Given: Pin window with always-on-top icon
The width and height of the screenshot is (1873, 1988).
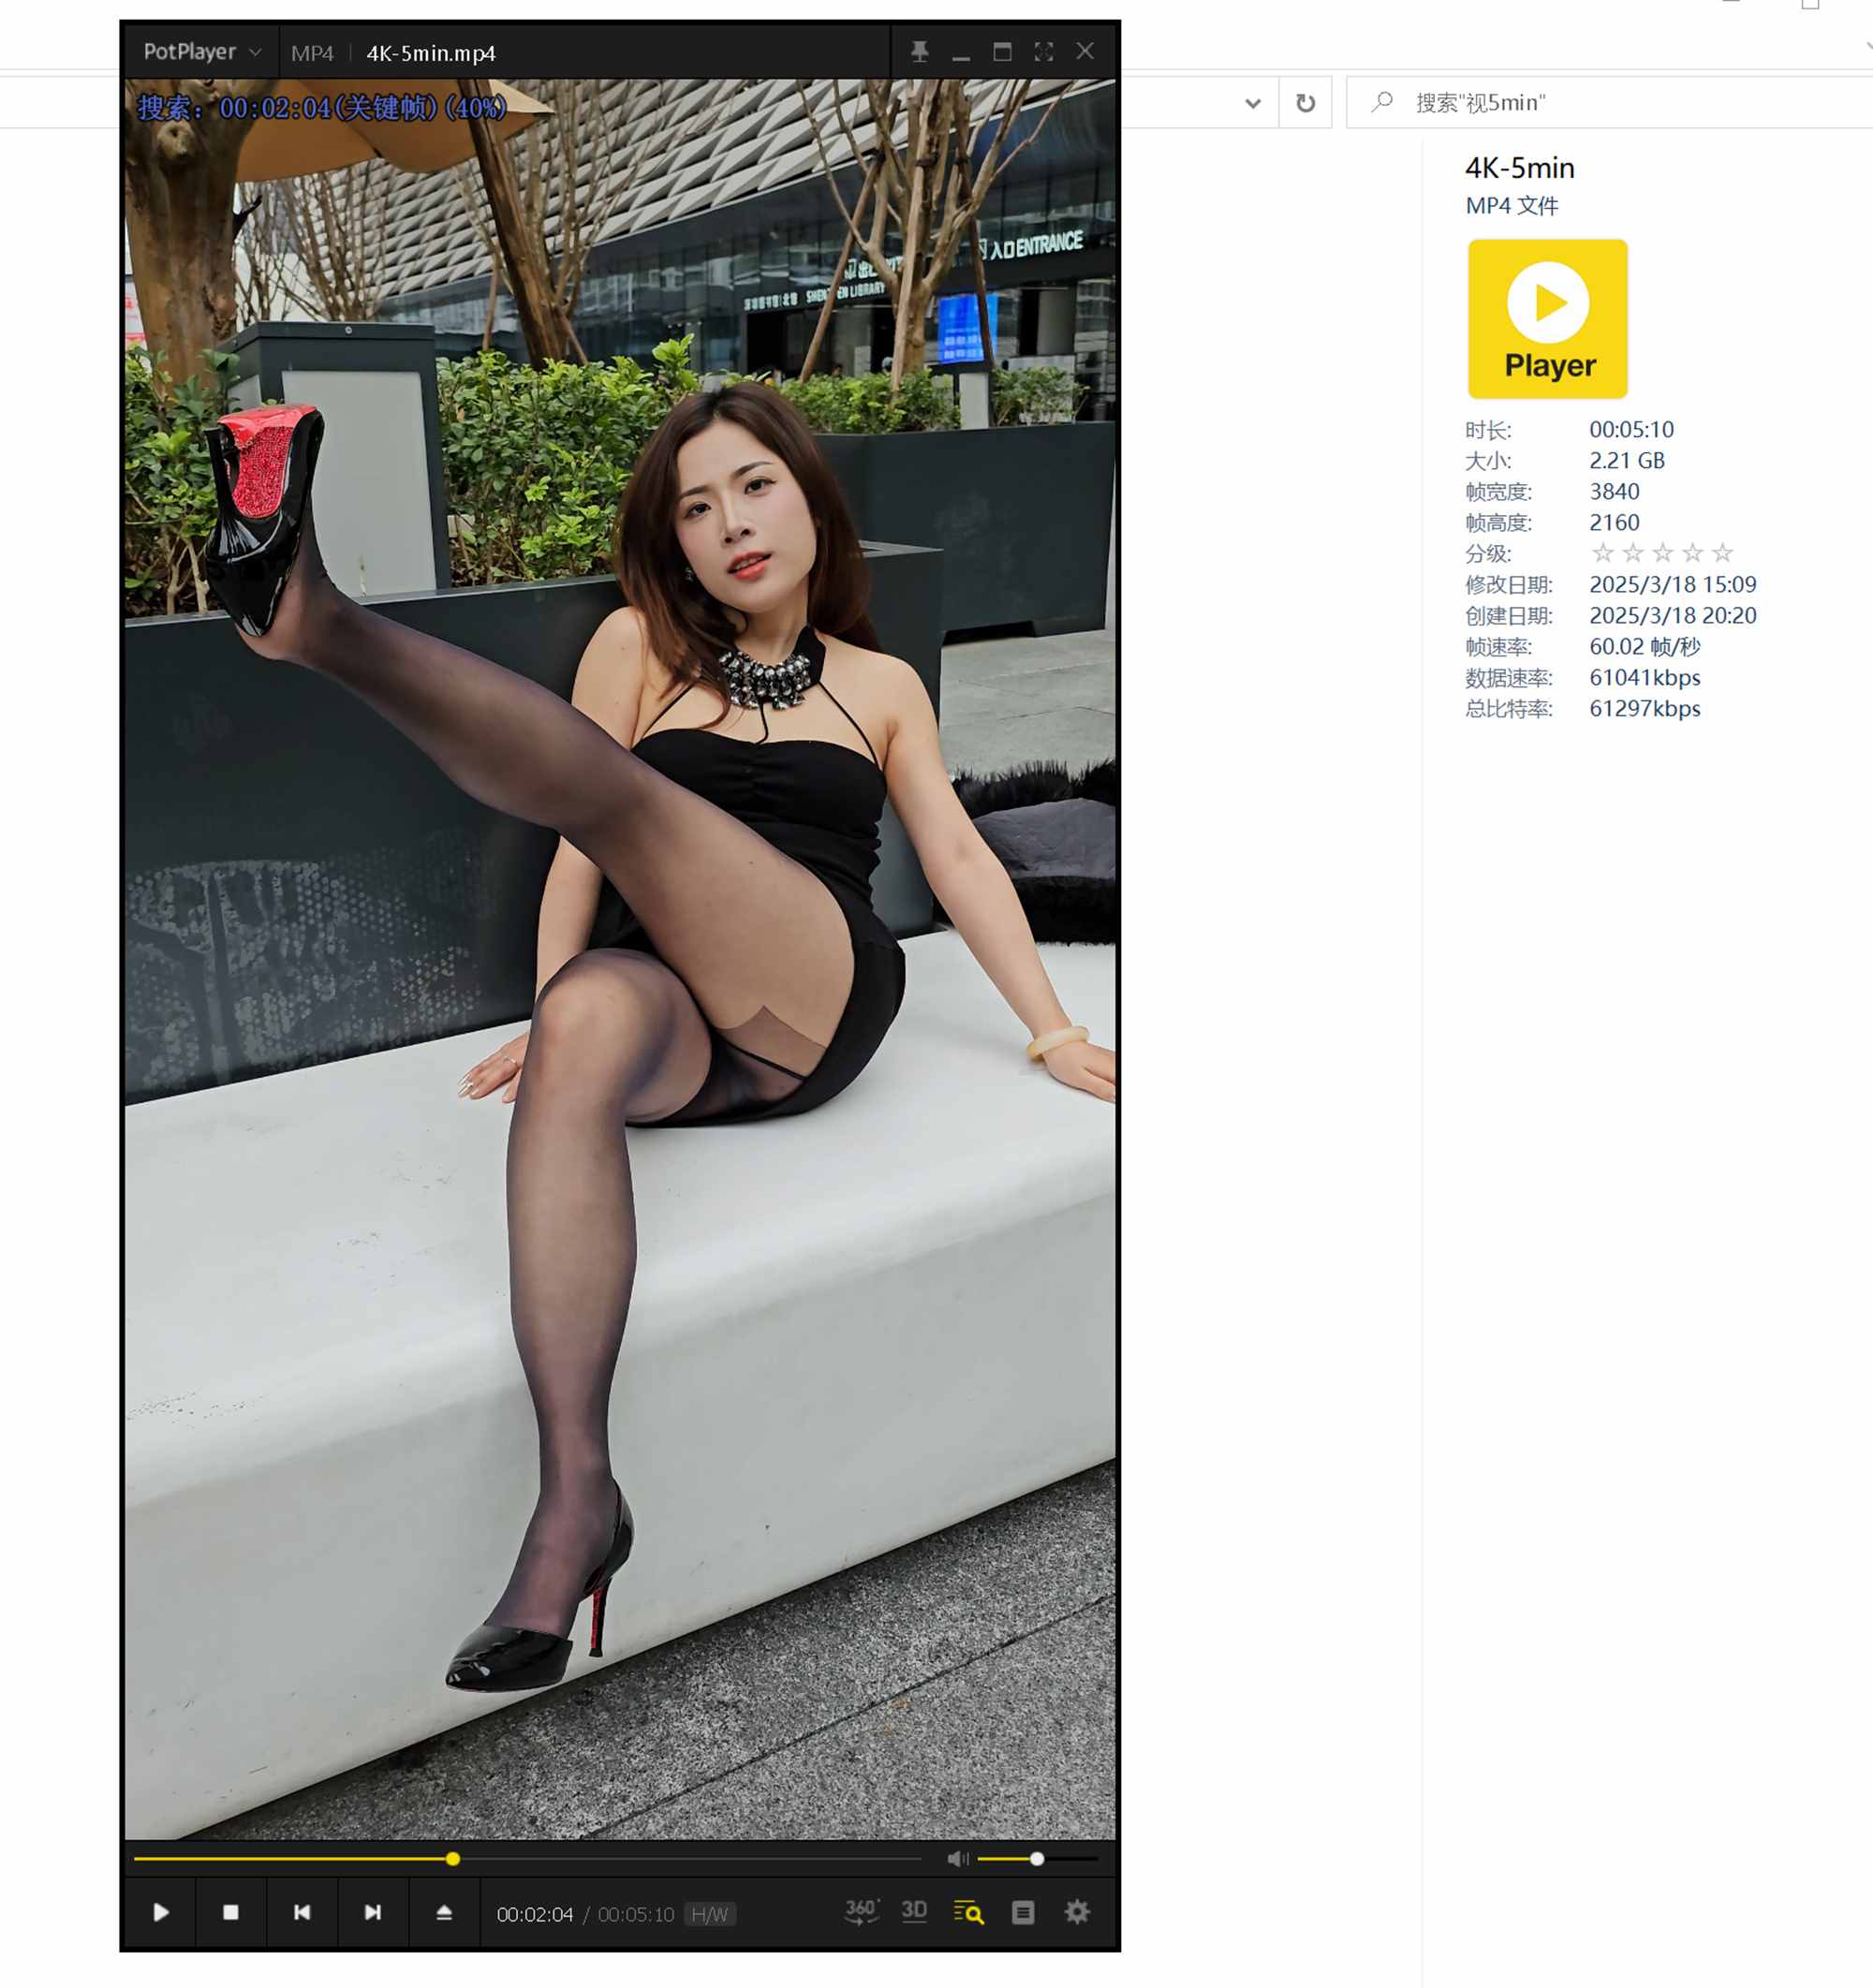Looking at the screenshot, I should [x=919, y=52].
